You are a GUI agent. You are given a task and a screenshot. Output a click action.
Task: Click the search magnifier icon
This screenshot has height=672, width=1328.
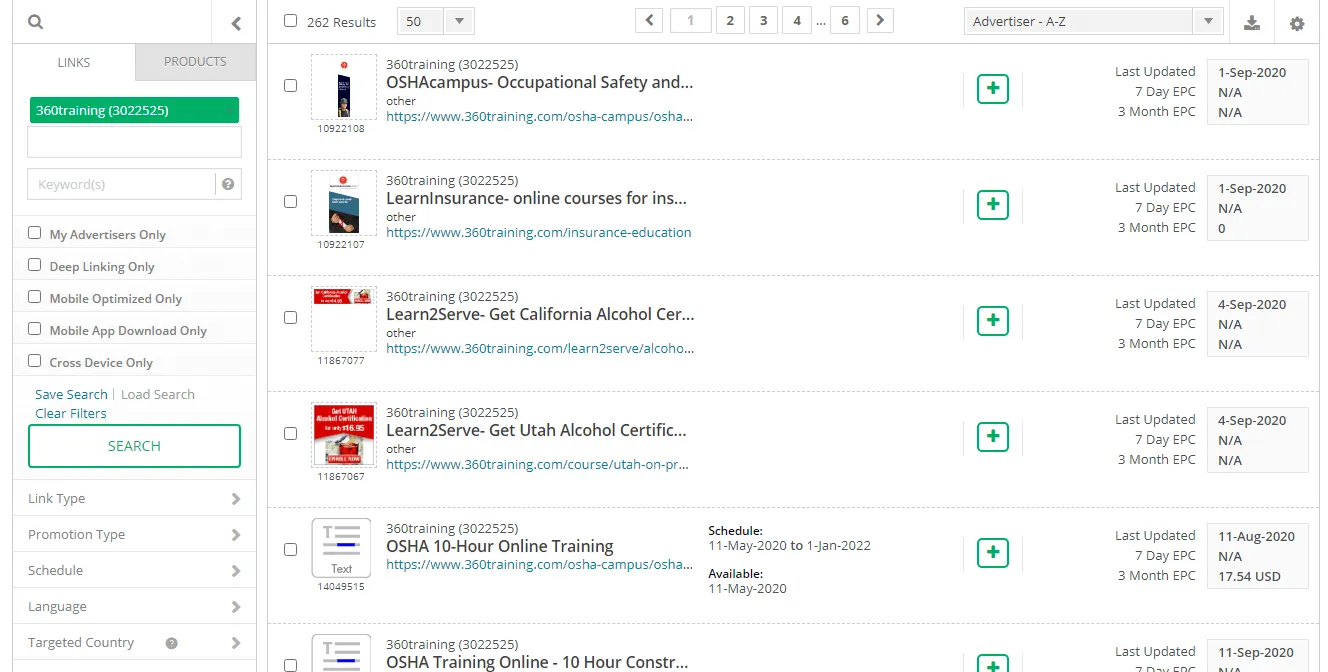(x=36, y=22)
